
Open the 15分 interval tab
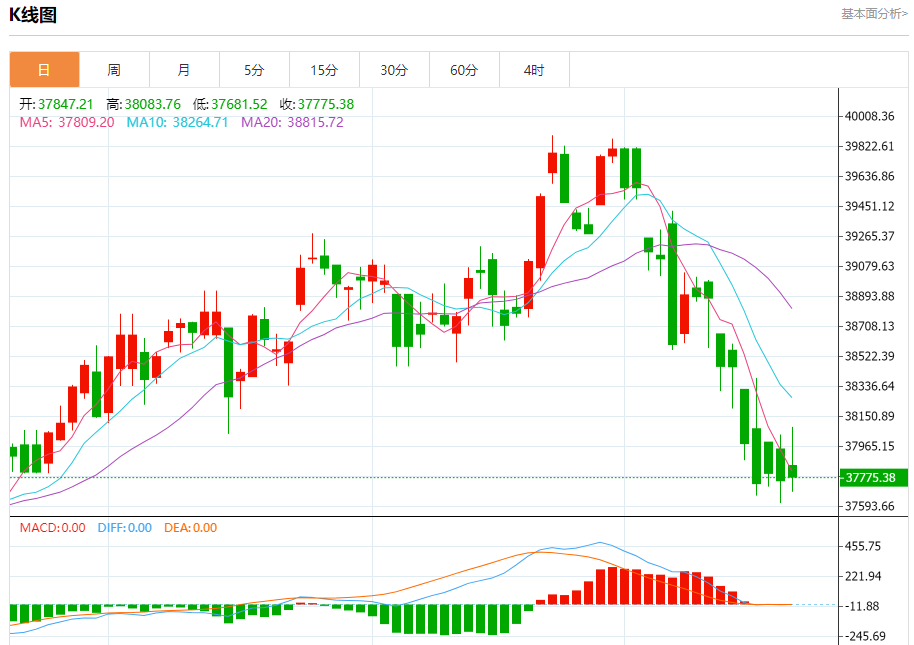coord(324,70)
